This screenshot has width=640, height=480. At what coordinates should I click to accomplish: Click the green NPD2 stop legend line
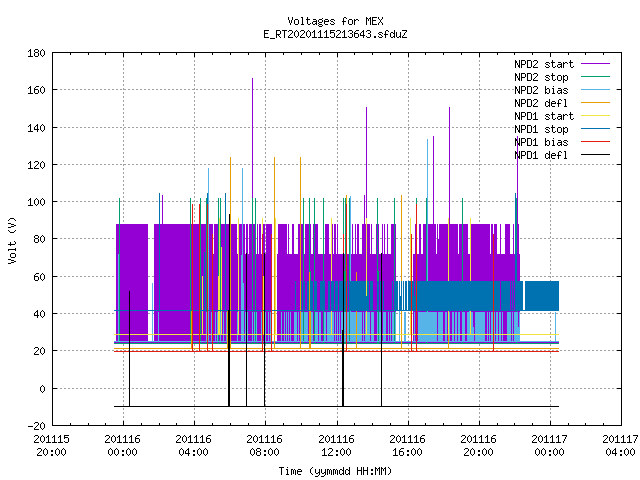(595, 77)
